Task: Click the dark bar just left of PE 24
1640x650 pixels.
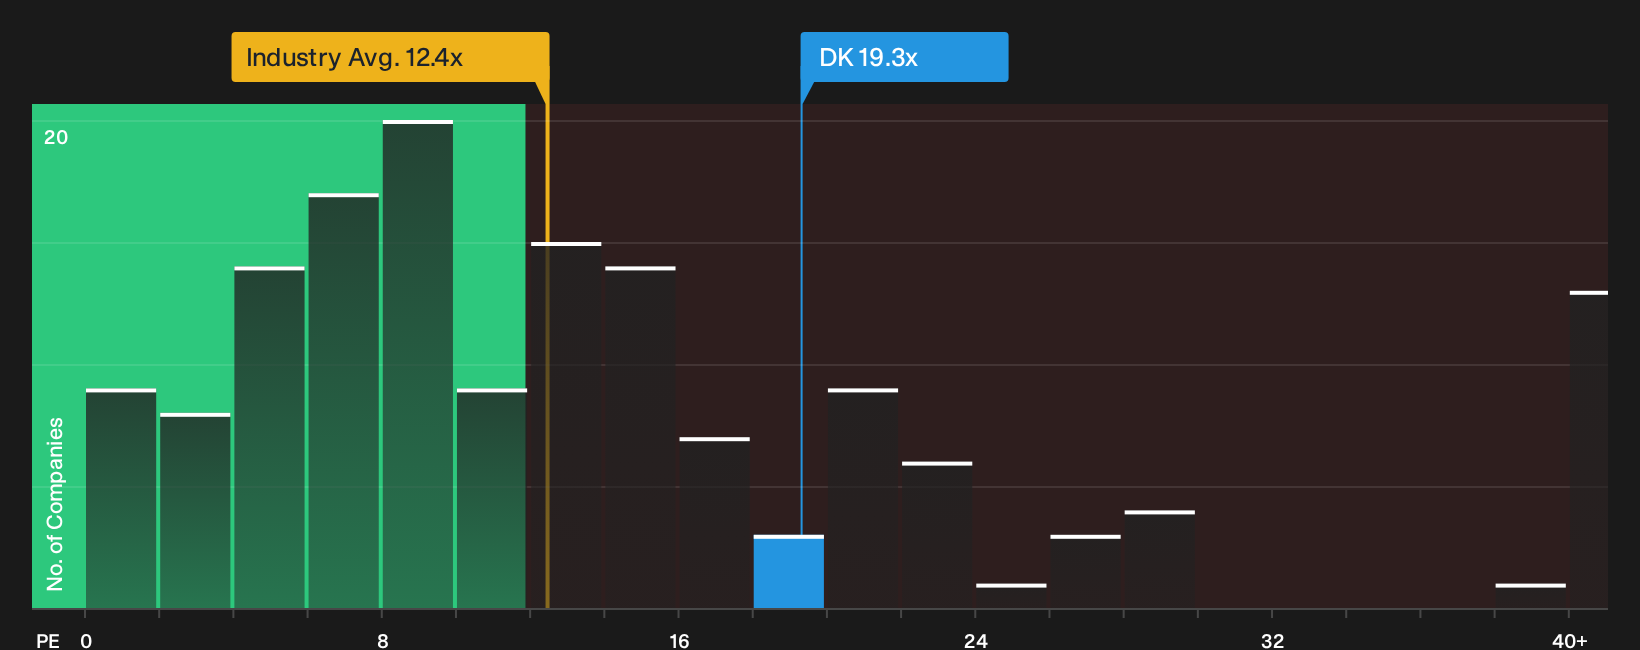Action: [x=937, y=535]
